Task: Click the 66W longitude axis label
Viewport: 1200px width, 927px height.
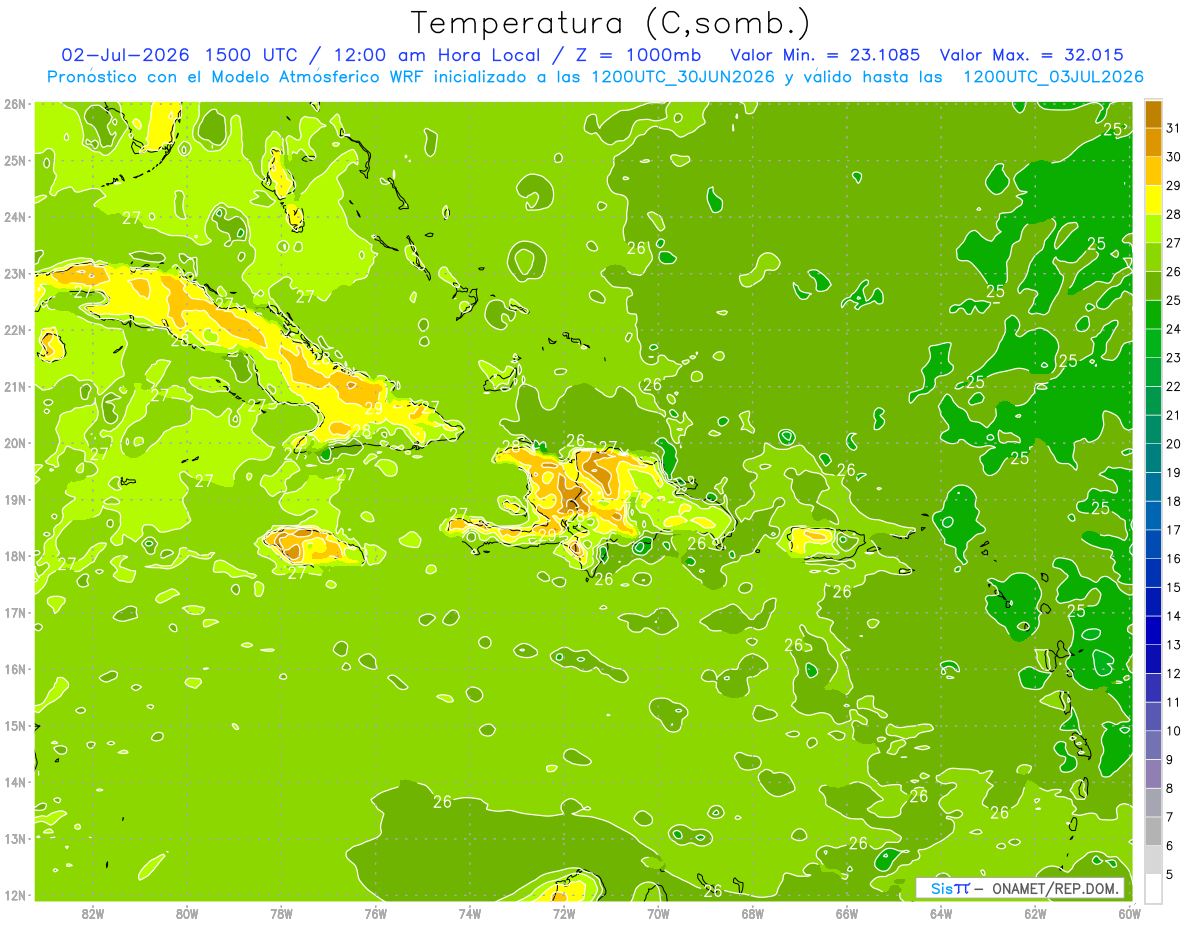Action: (847, 913)
